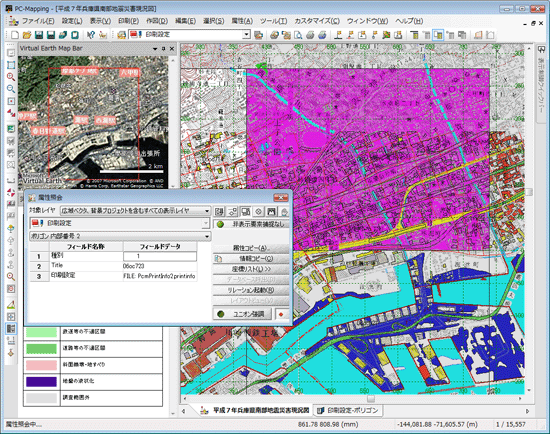
Task: Click the PC-Mapping document icon left of ファイル menu
Action: click(x=13, y=21)
